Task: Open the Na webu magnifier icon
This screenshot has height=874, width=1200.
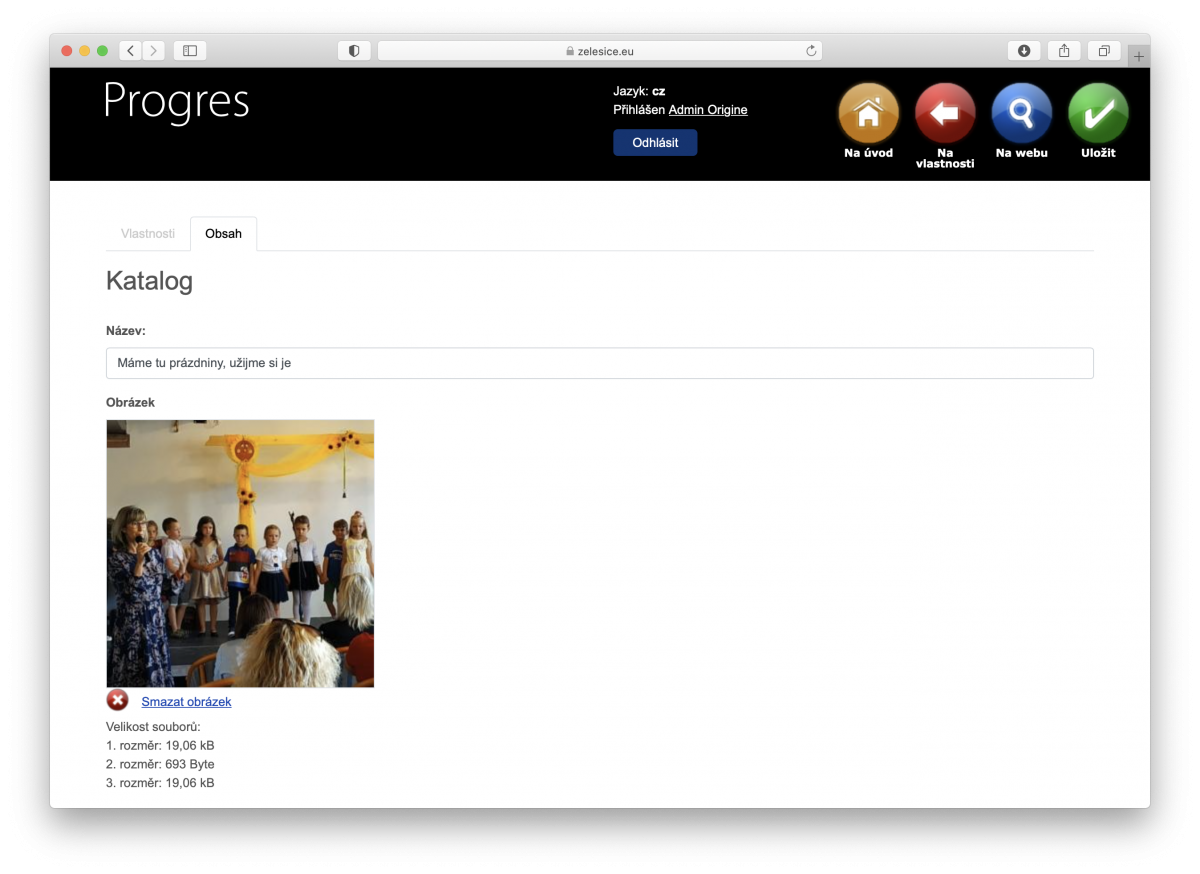Action: (x=1021, y=113)
